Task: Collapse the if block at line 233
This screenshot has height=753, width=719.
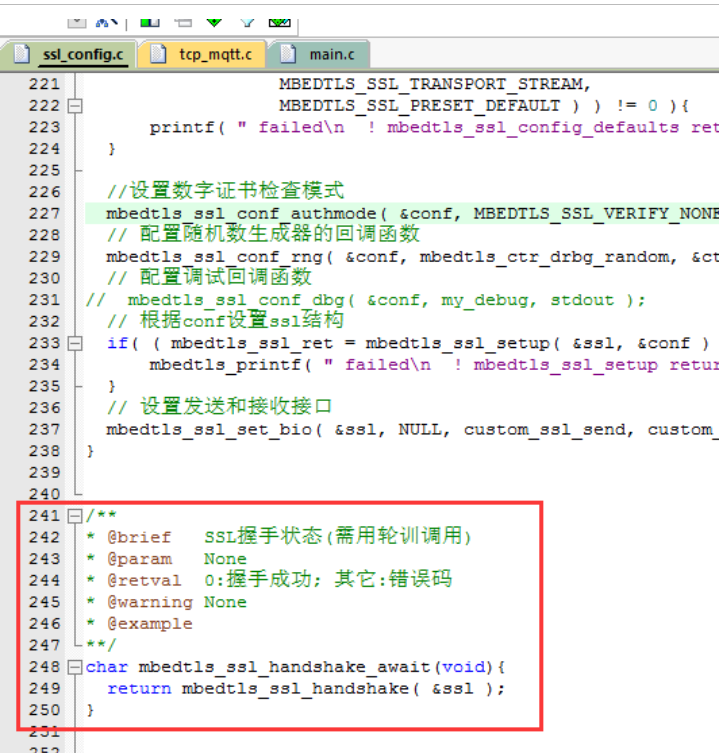Action: point(74,343)
